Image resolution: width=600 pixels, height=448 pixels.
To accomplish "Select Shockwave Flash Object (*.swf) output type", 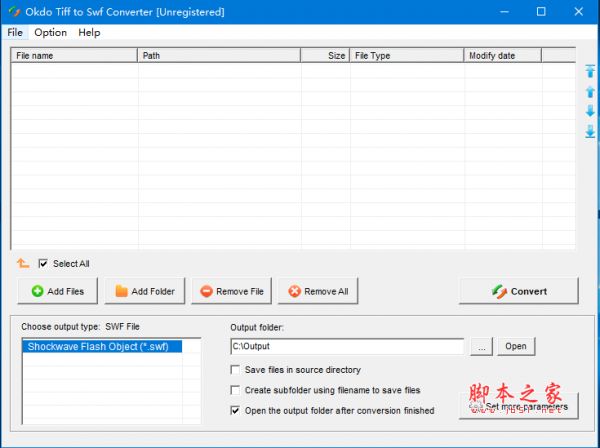I will (102, 347).
